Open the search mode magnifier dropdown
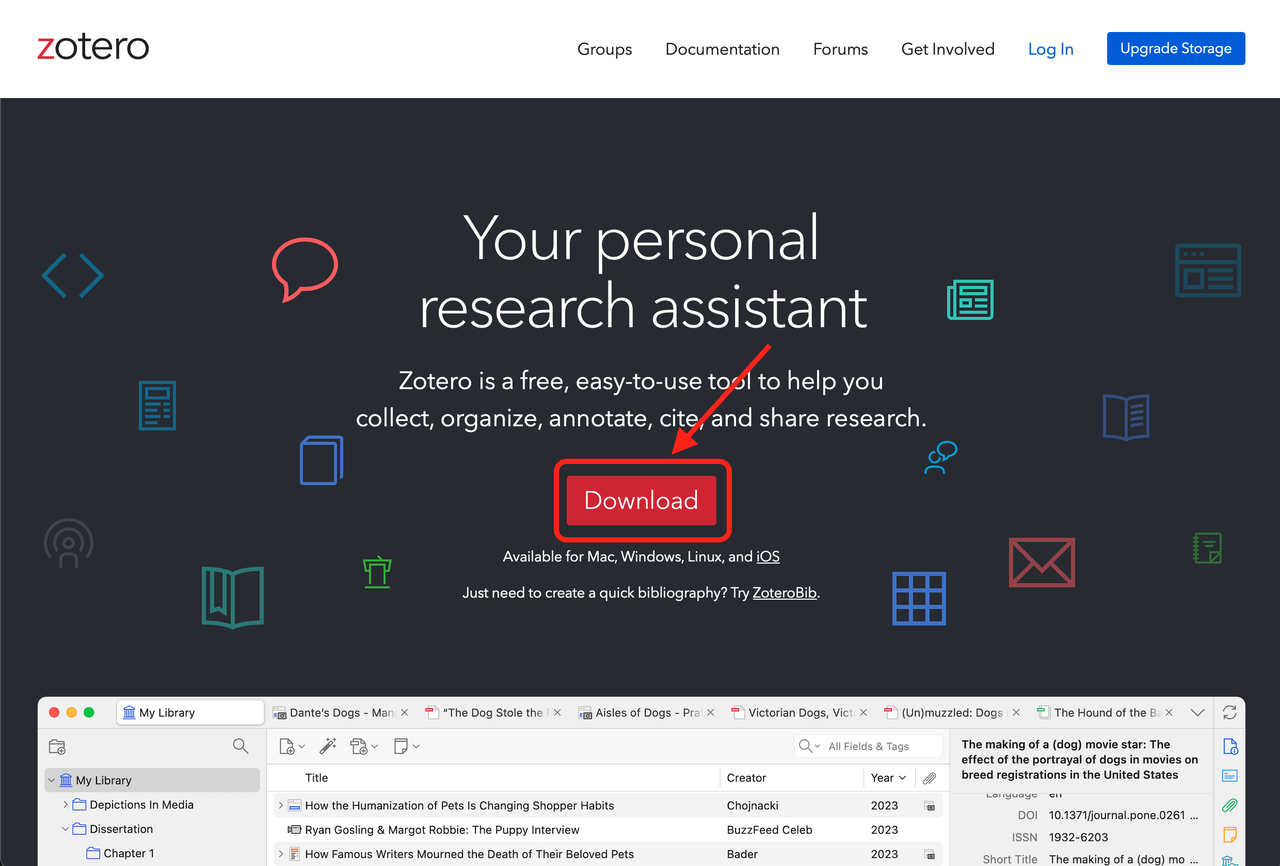The width and height of the screenshot is (1280, 866). coord(809,746)
